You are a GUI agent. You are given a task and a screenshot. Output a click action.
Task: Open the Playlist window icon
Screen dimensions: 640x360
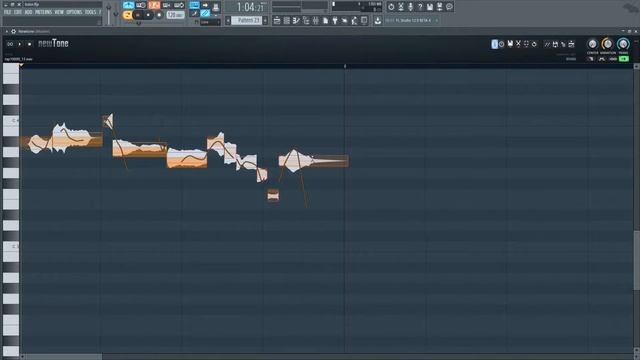[277, 20]
